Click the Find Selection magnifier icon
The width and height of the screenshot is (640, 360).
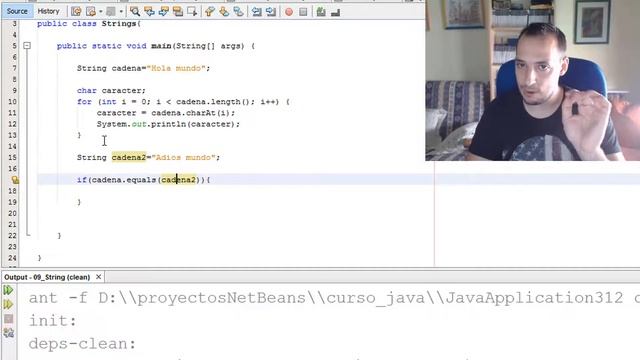tap(135, 12)
